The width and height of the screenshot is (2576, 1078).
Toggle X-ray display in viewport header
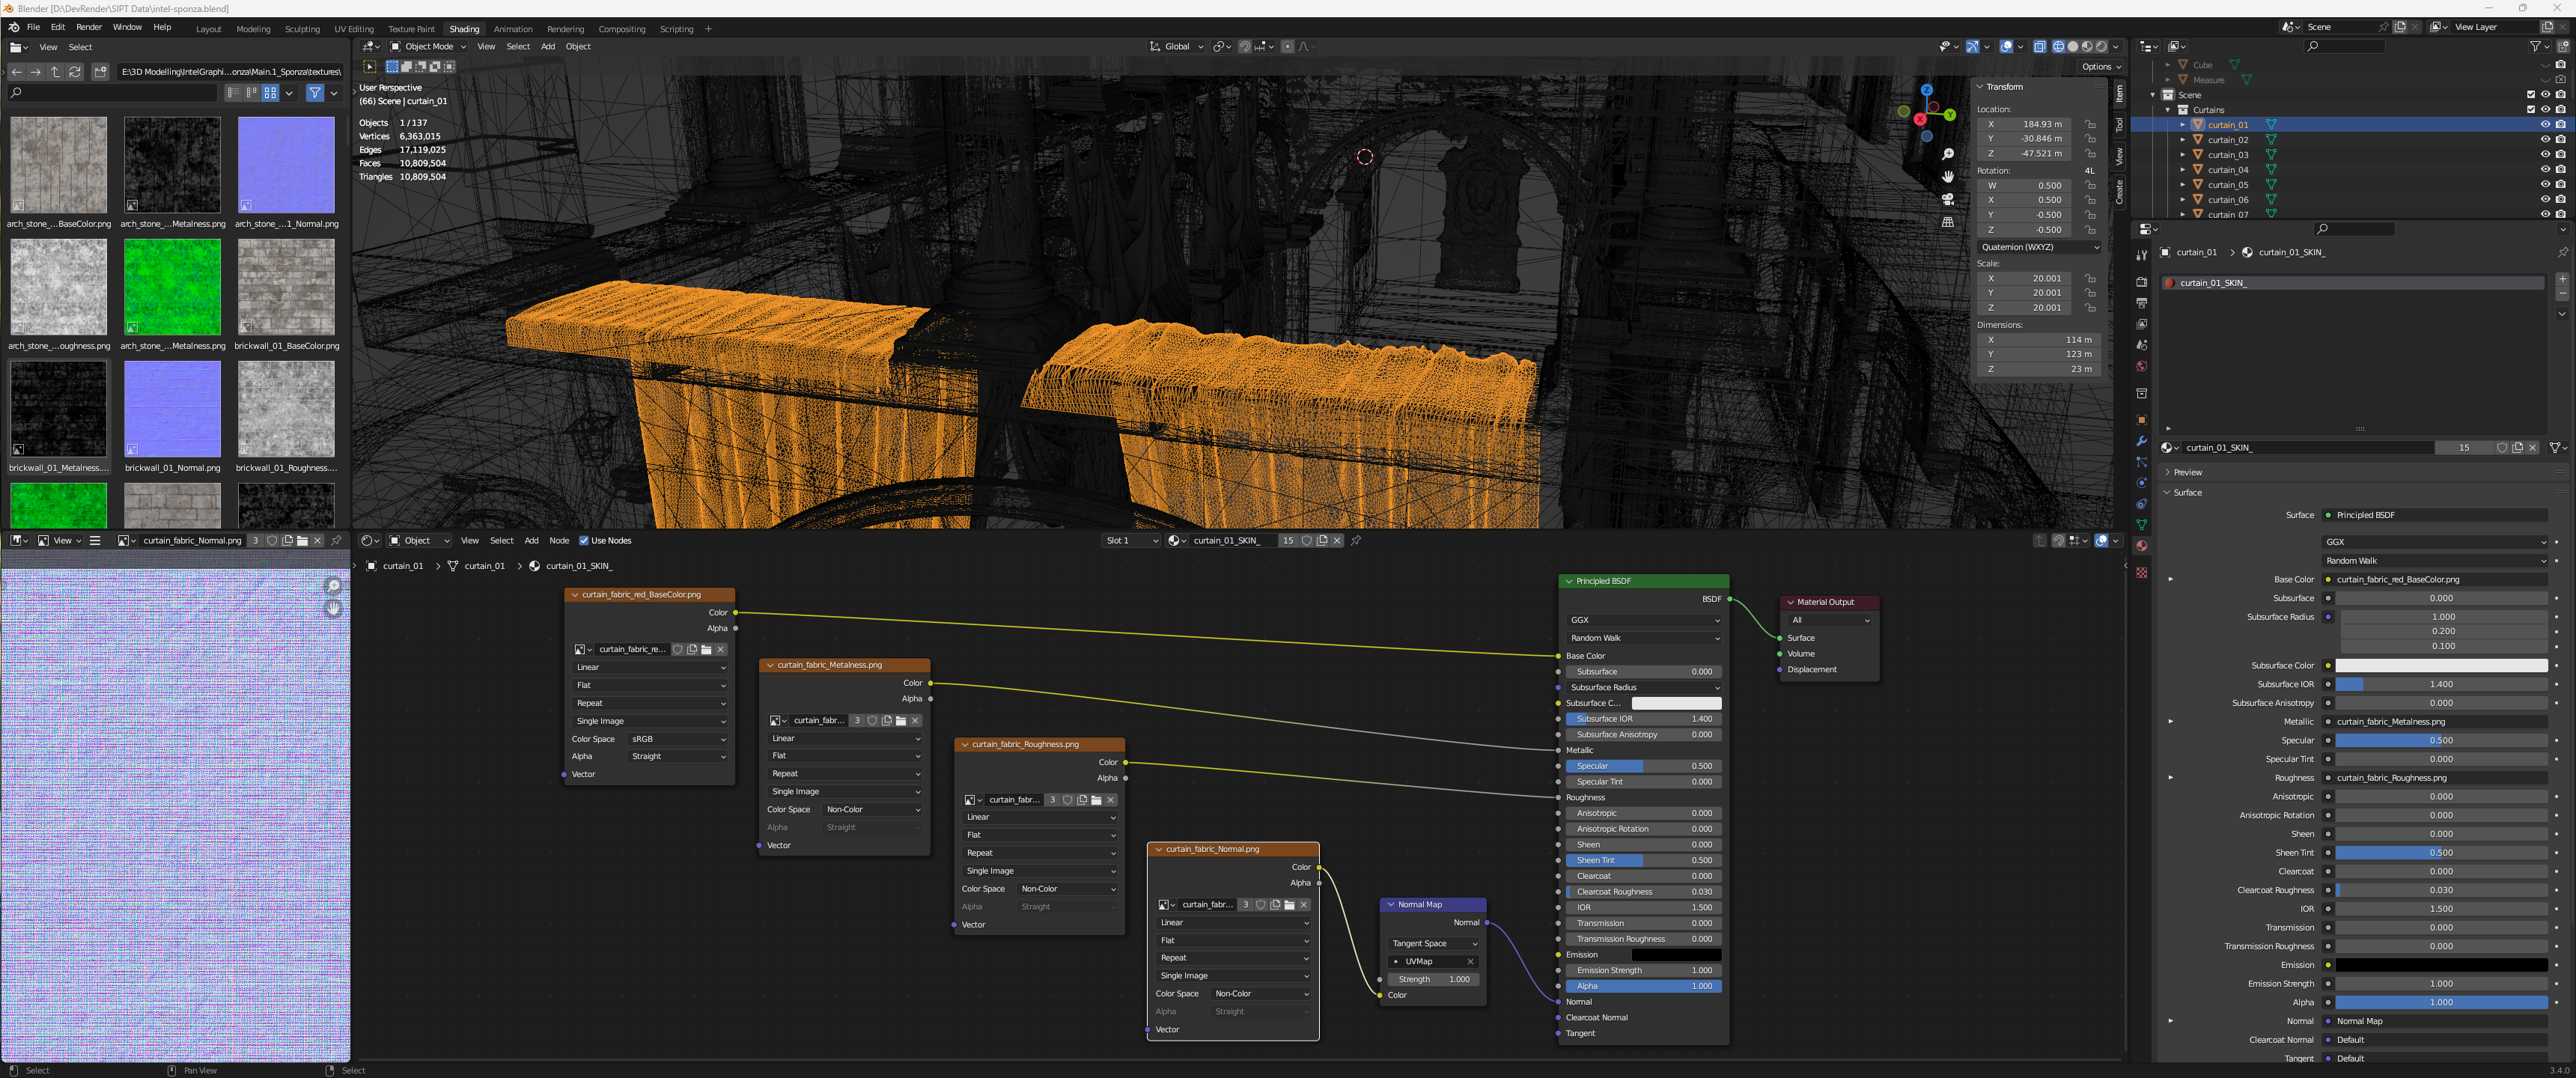2040,47
